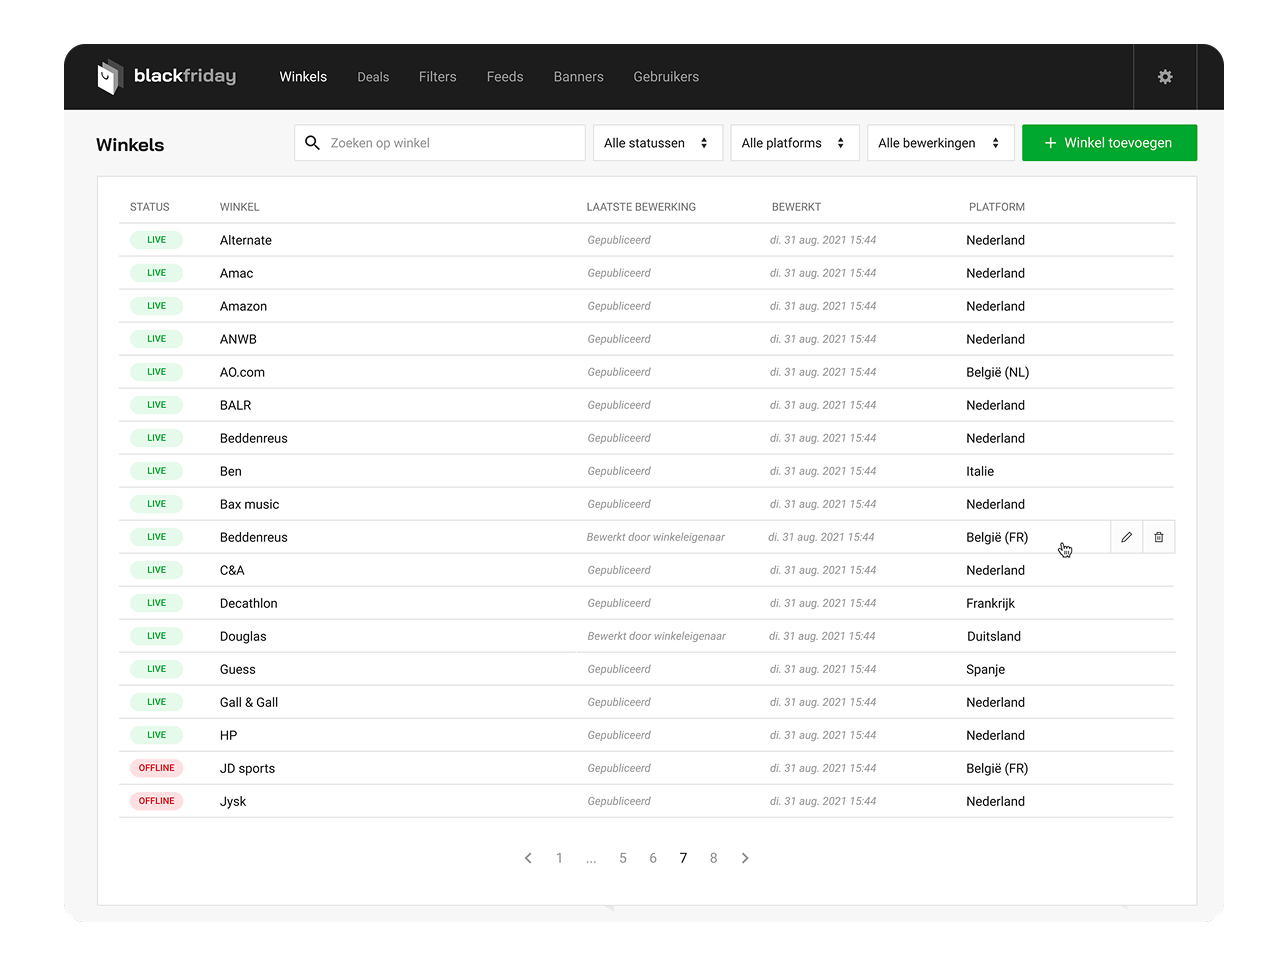1288x966 pixels.
Task: Focus the Zoeken op winkel search field
Action: (440, 143)
